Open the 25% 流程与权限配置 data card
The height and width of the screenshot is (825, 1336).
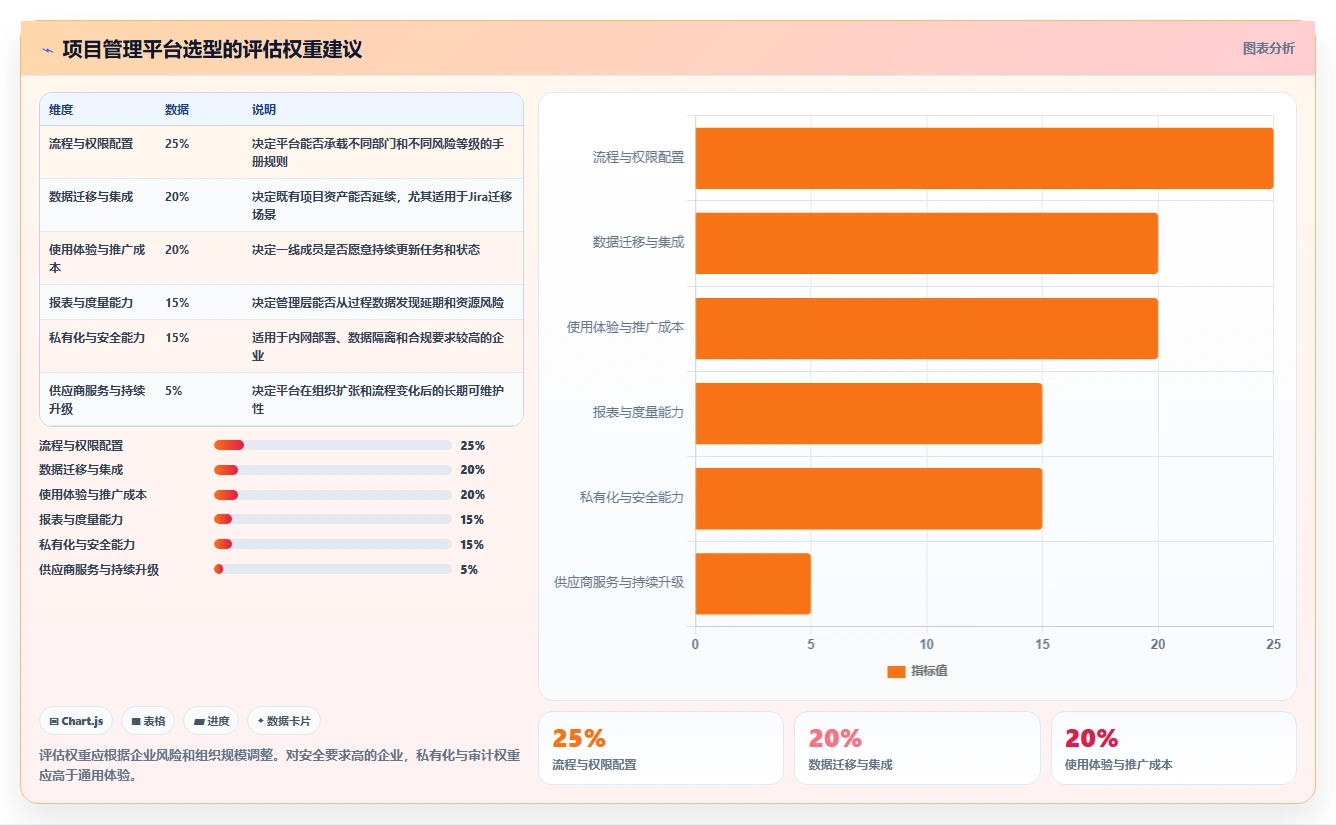660,748
